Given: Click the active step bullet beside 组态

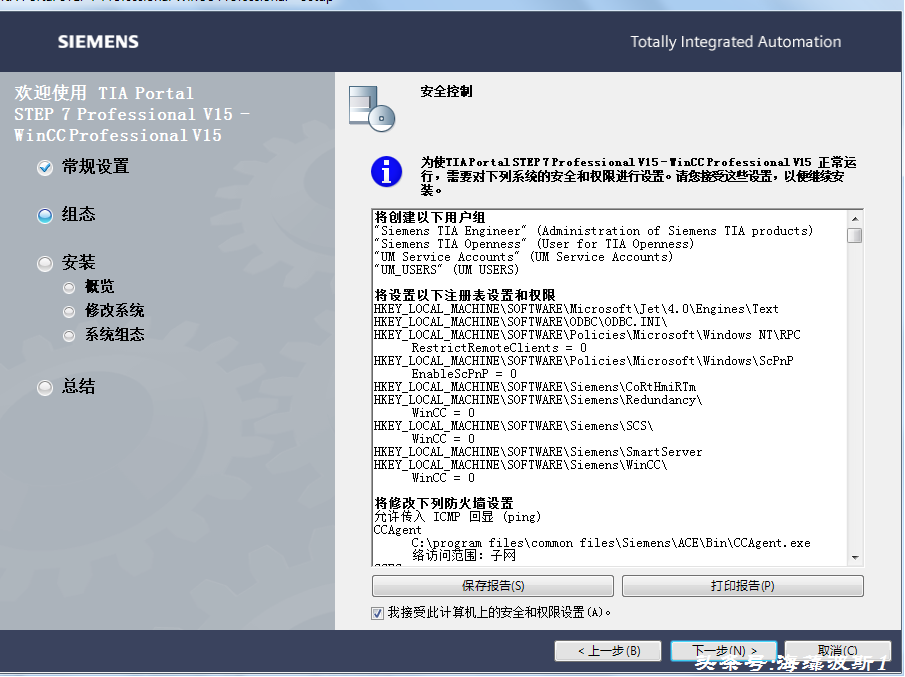Looking at the screenshot, I should (x=45, y=216).
